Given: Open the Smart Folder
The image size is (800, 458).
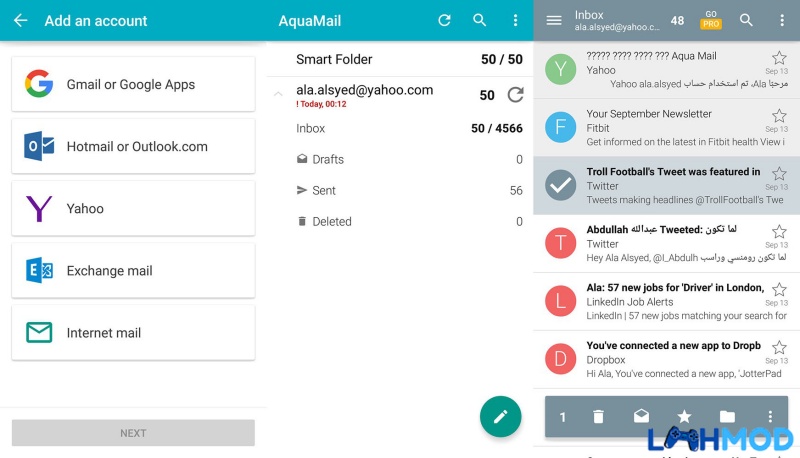Looking at the screenshot, I should pos(400,59).
